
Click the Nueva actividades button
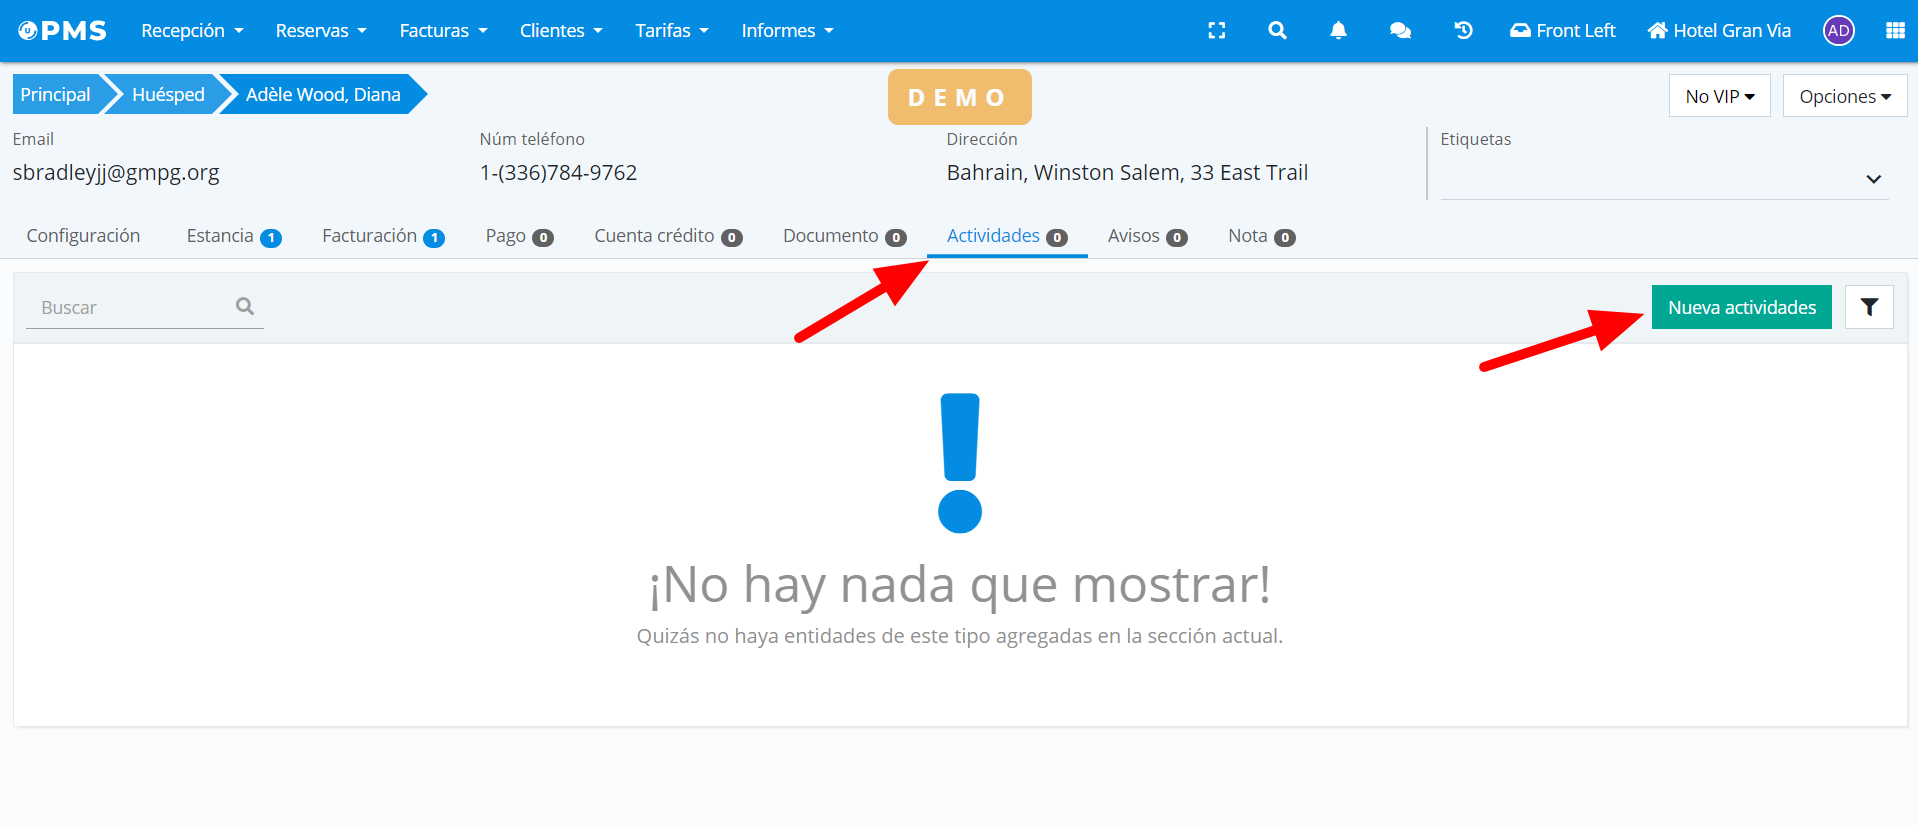[1741, 307]
